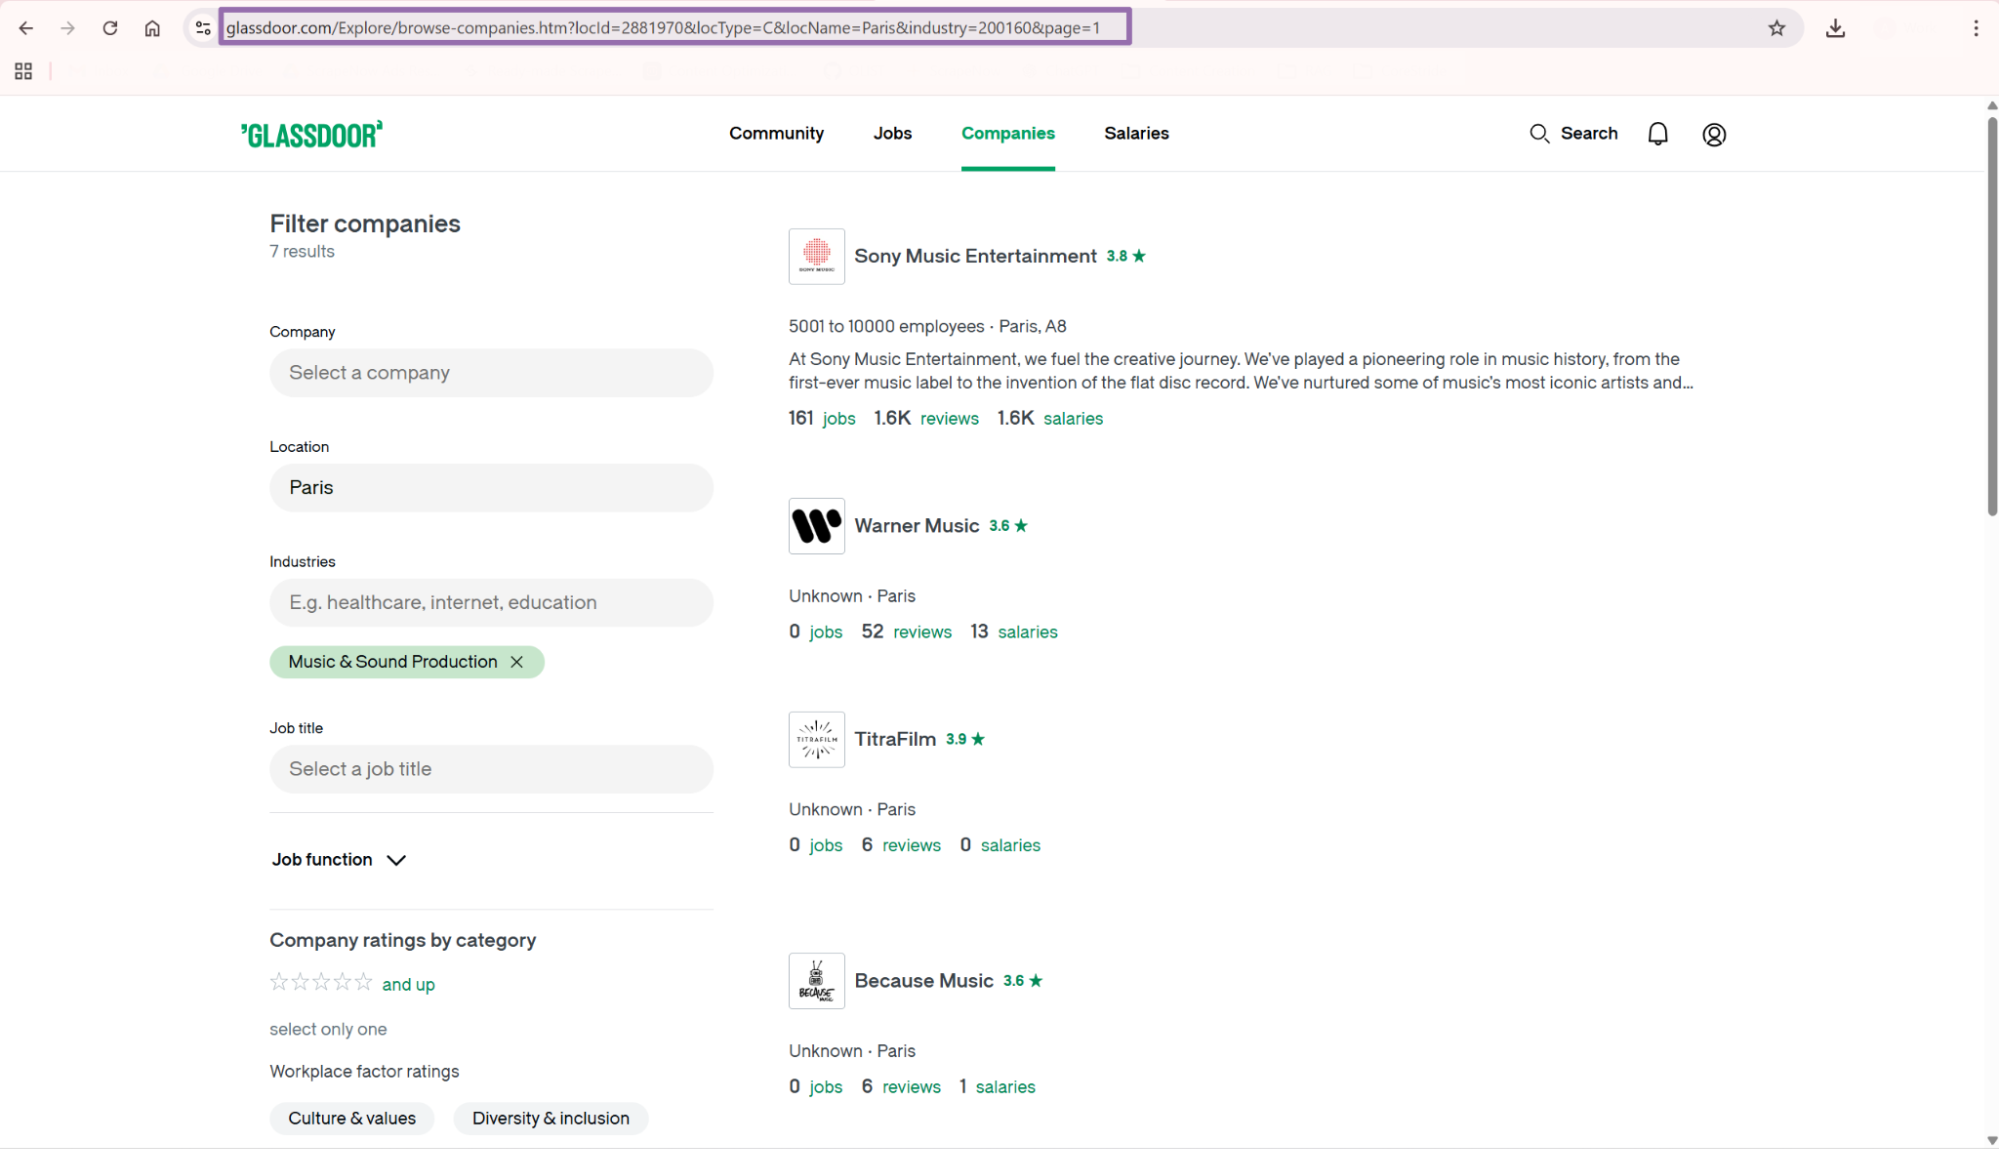The height and width of the screenshot is (1149, 1999).
Task: Click the Warner Music logo
Action: point(816,526)
